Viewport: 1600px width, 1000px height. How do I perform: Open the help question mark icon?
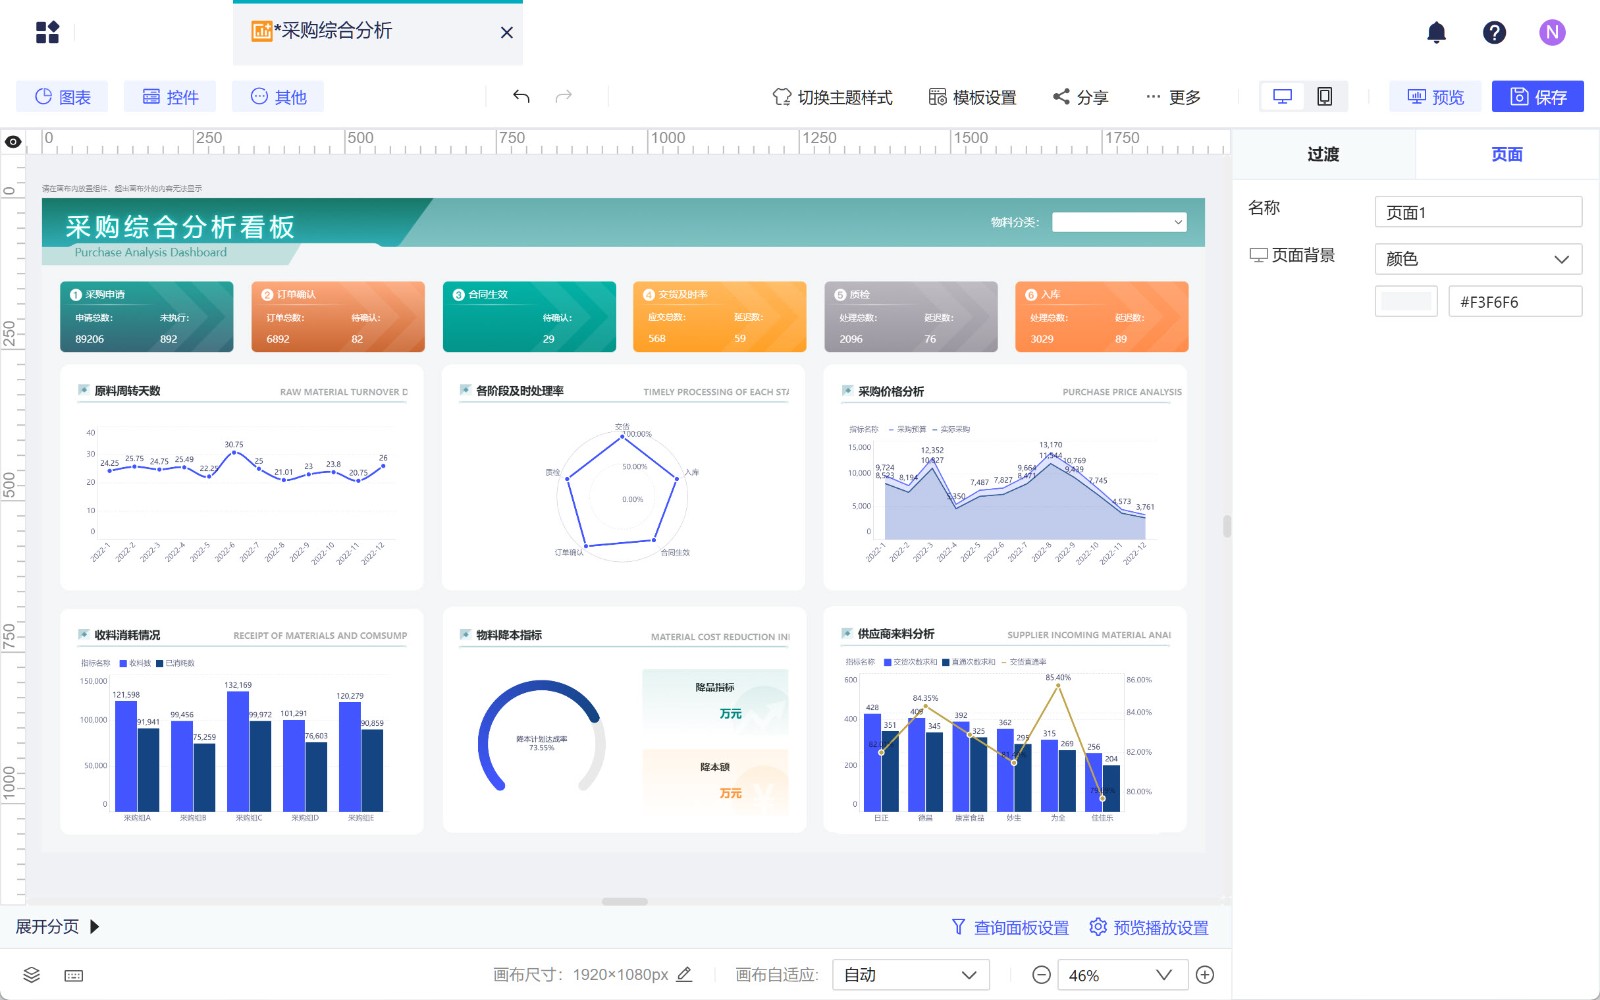click(1494, 32)
